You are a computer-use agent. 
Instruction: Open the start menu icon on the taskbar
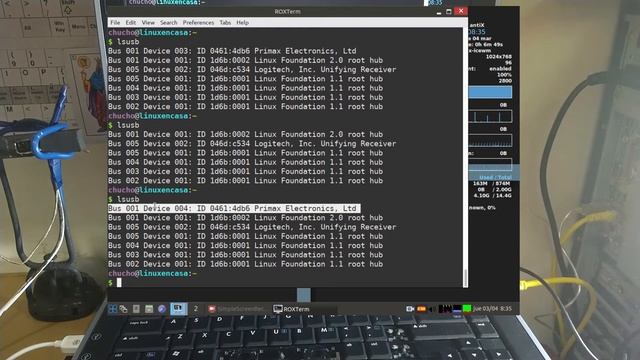point(113,309)
